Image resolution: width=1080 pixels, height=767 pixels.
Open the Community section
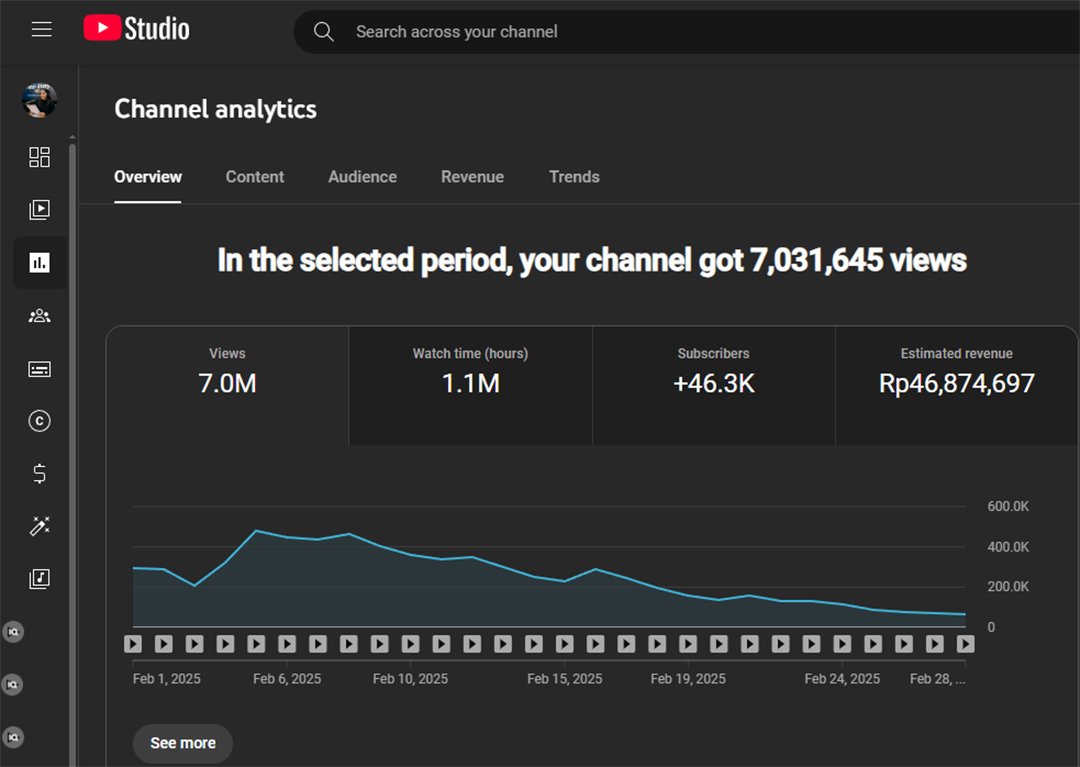[40, 315]
